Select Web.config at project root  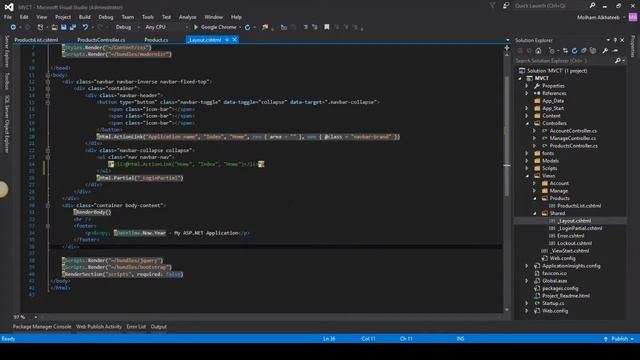click(x=555, y=311)
